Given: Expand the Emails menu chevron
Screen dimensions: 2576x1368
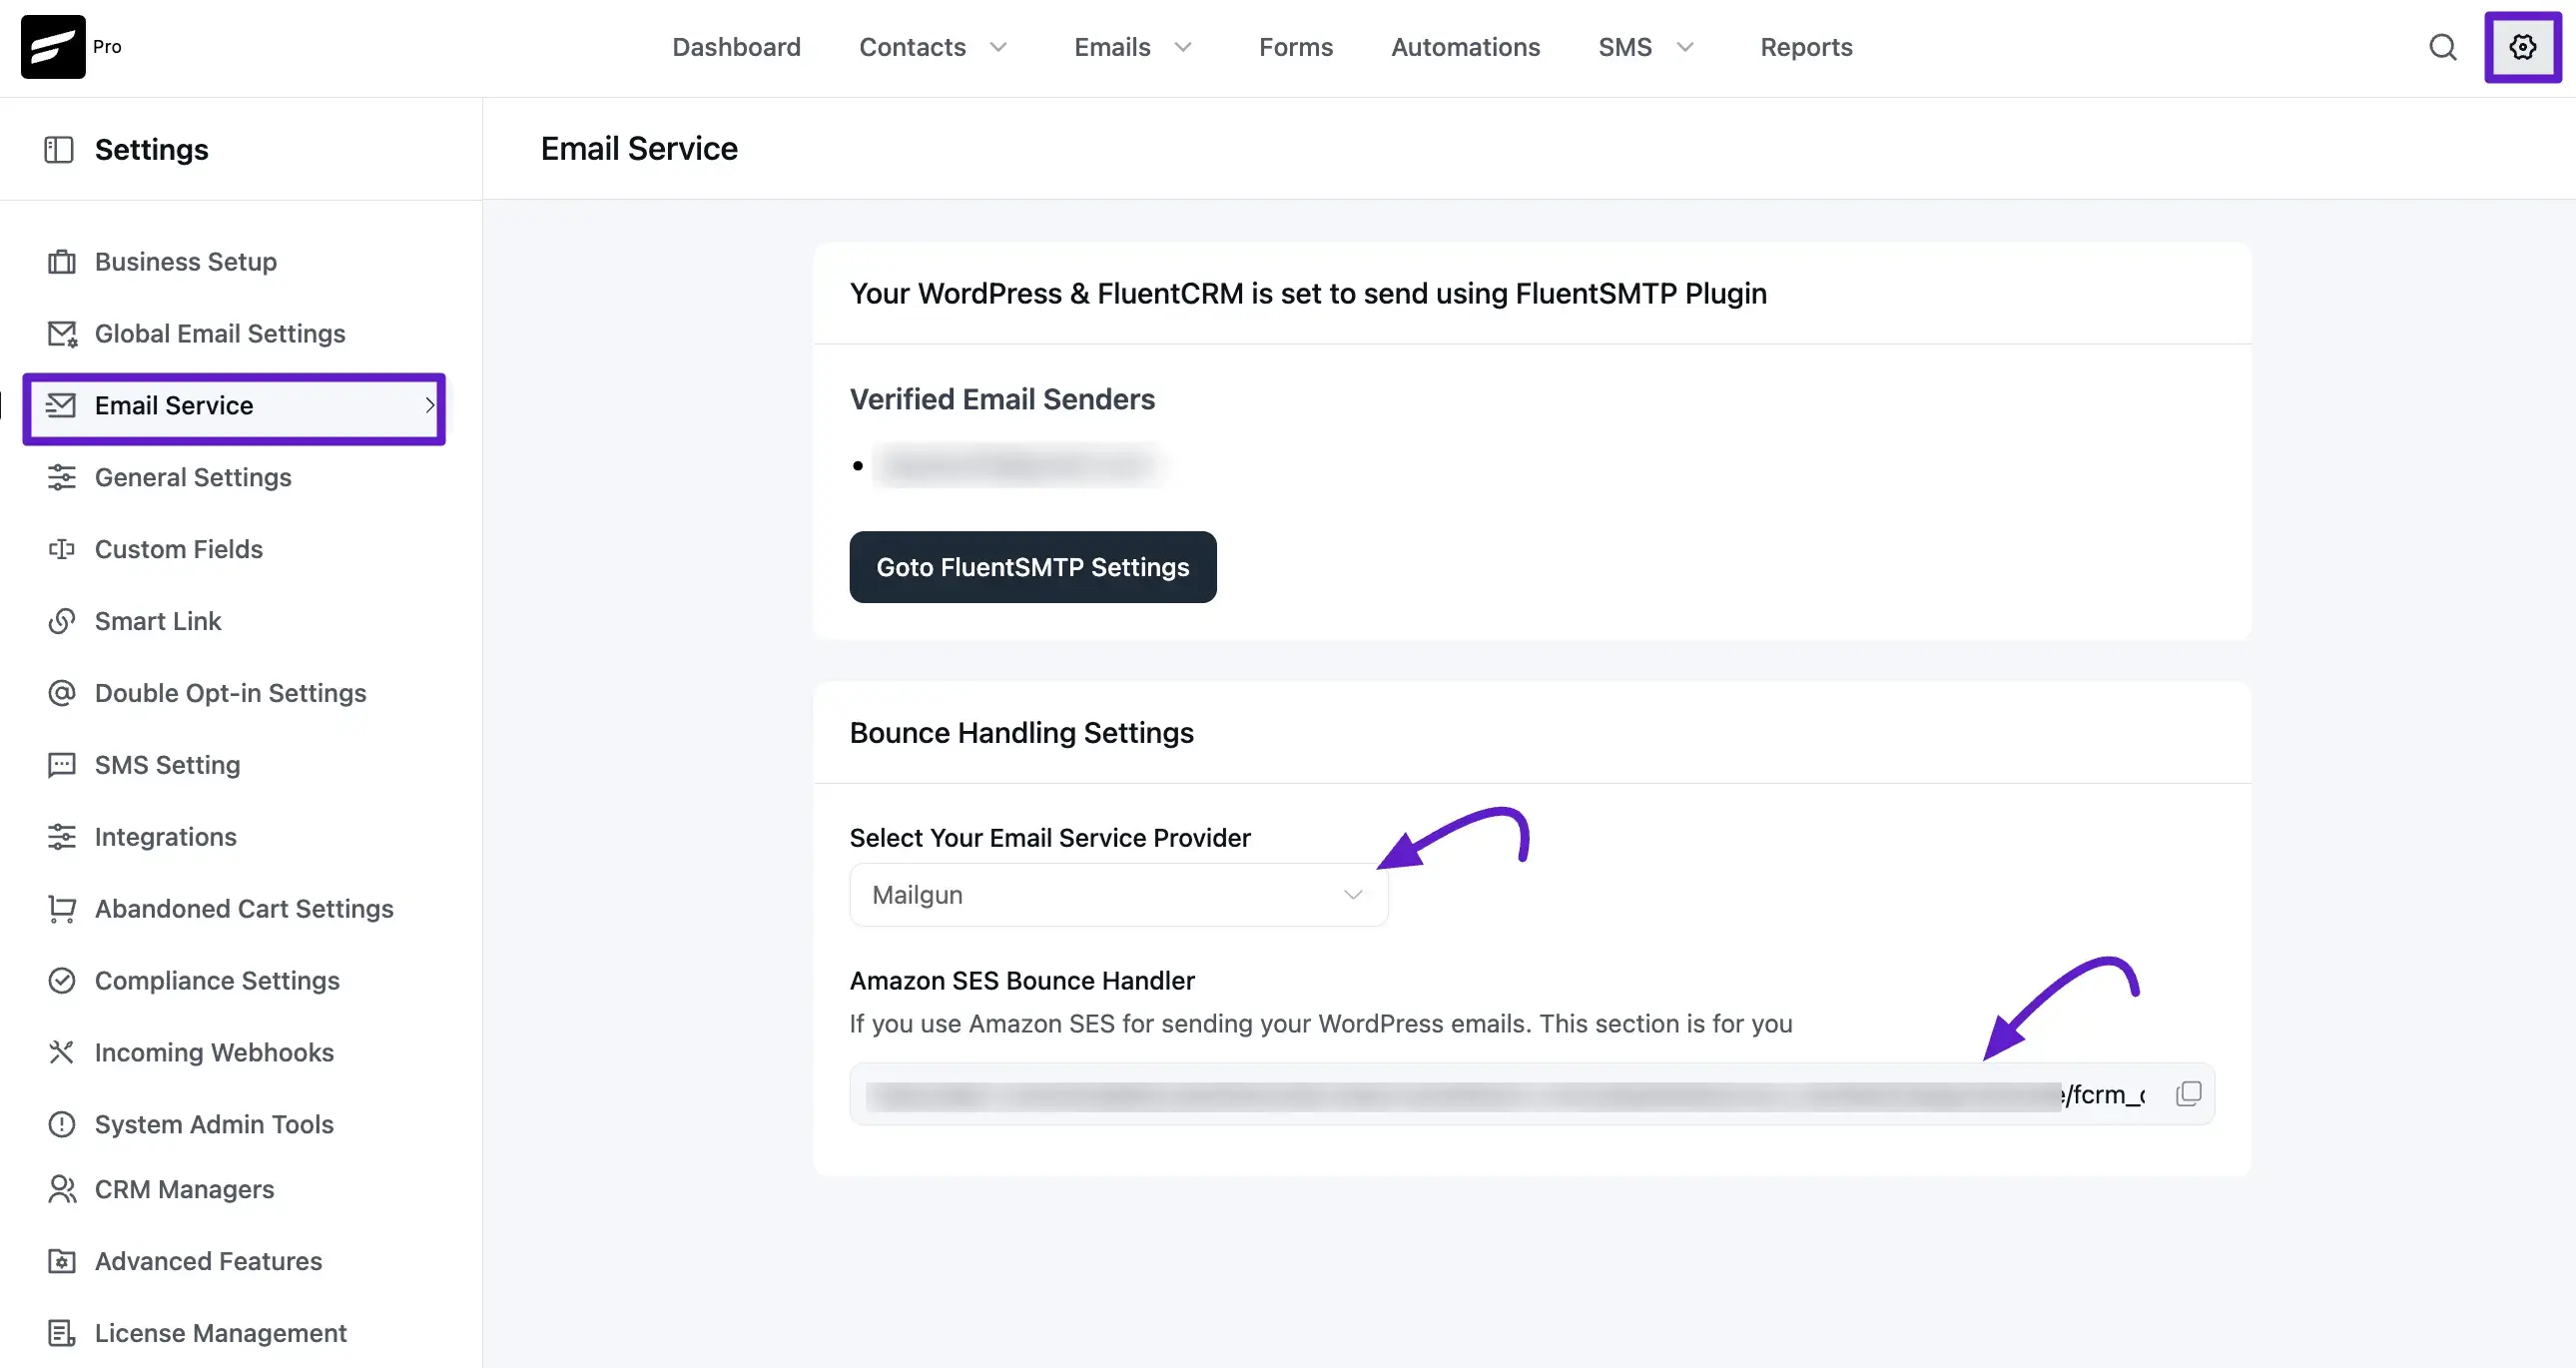Looking at the screenshot, I should (1183, 47).
